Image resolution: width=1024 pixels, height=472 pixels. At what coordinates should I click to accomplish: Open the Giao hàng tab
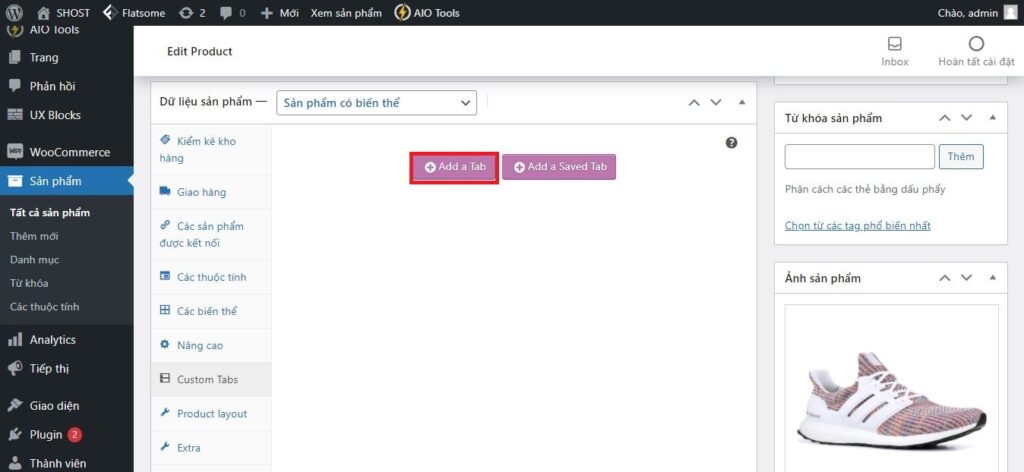tap(201, 192)
